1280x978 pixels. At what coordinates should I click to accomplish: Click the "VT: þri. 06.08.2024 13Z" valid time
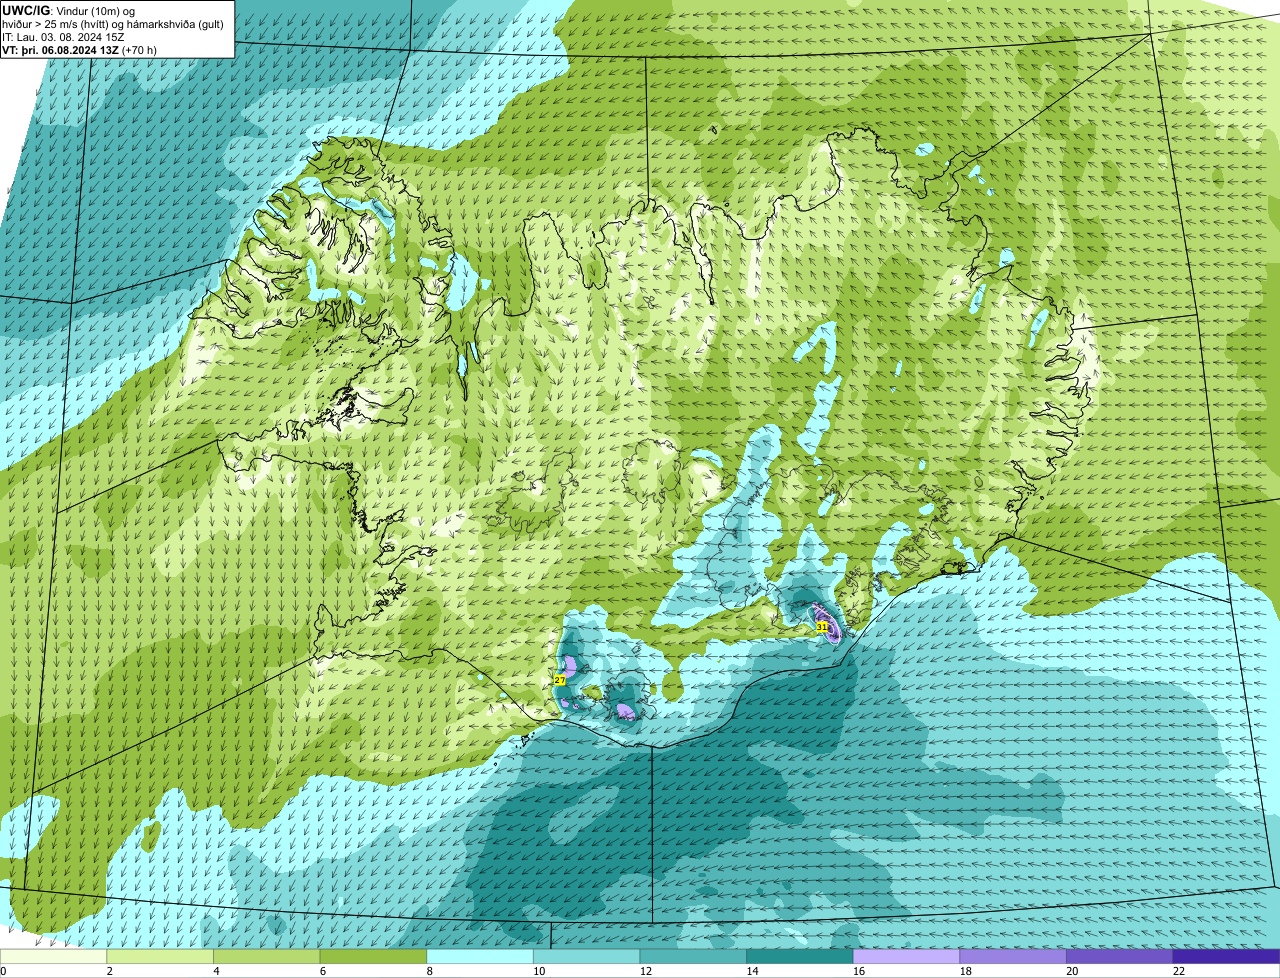(60, 49)
